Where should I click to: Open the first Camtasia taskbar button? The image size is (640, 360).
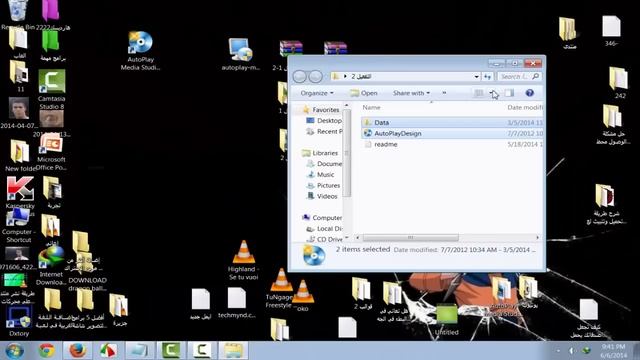click(x=171, y=351)
